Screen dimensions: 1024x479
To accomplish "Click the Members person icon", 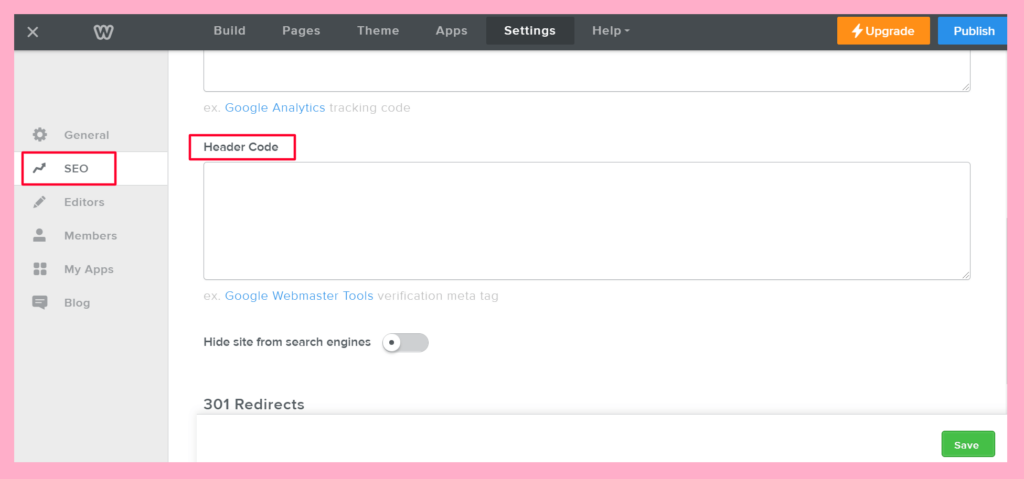I will pos(40,235).
